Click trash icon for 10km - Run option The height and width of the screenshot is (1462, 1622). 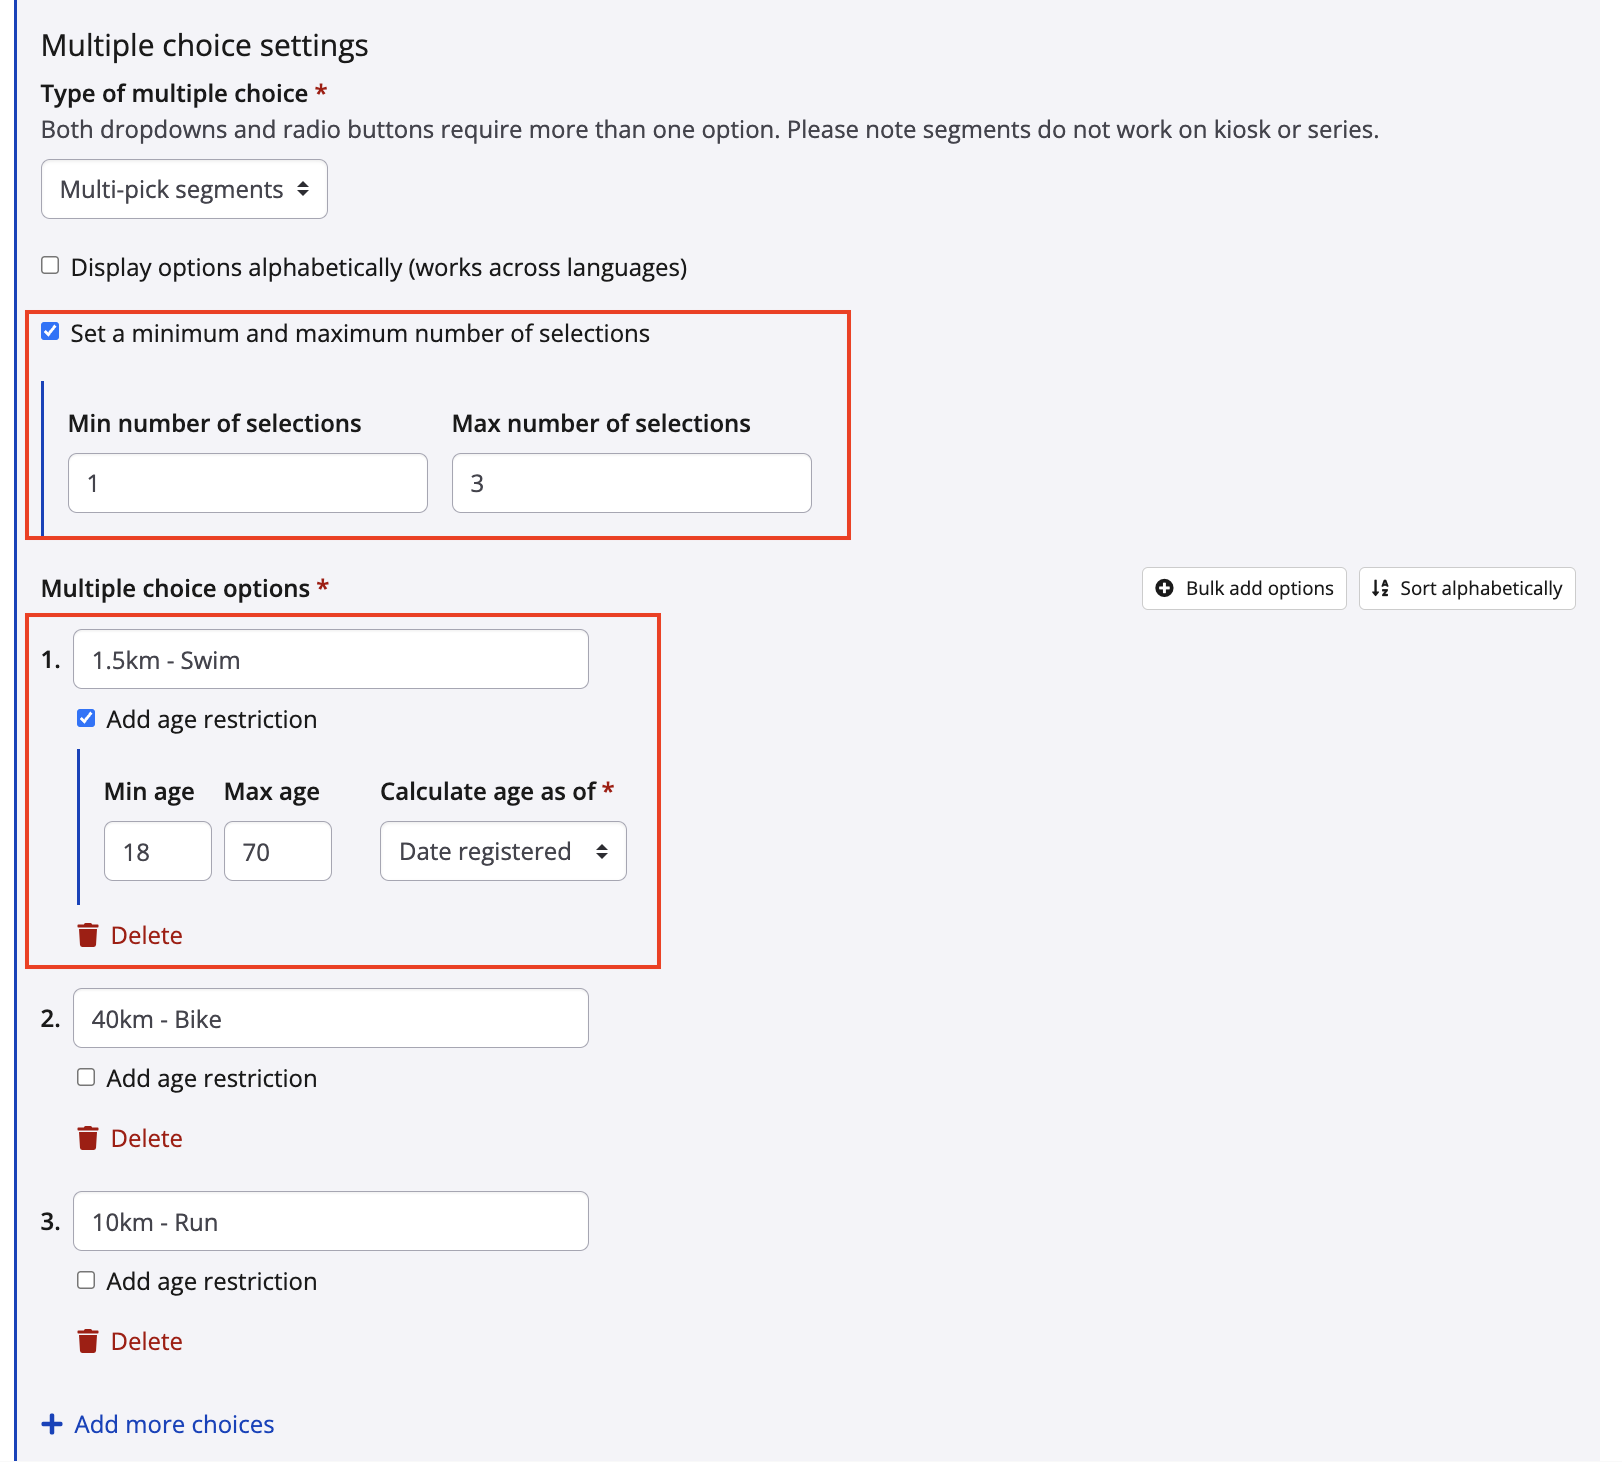88,1341
